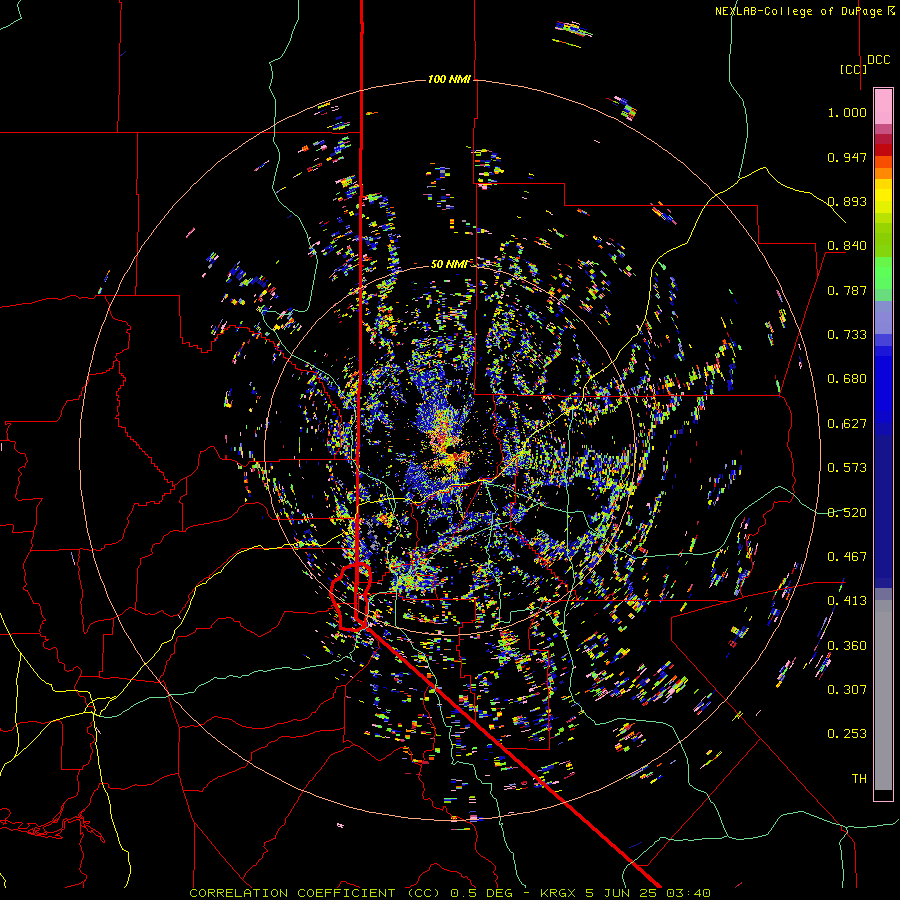Click the 0.360 scale value
Viewport: 900px width, 900px height.
click(847, 646)
